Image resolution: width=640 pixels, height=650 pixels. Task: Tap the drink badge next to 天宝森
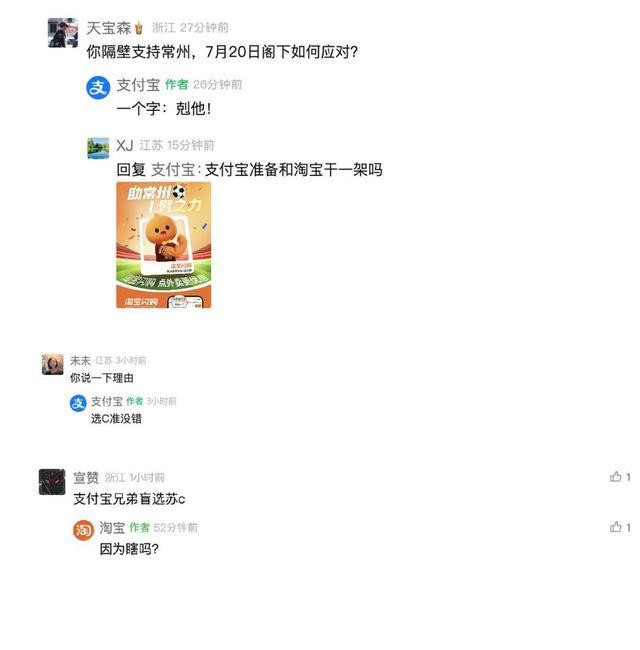pyautogui.click(x=139, y=28)
